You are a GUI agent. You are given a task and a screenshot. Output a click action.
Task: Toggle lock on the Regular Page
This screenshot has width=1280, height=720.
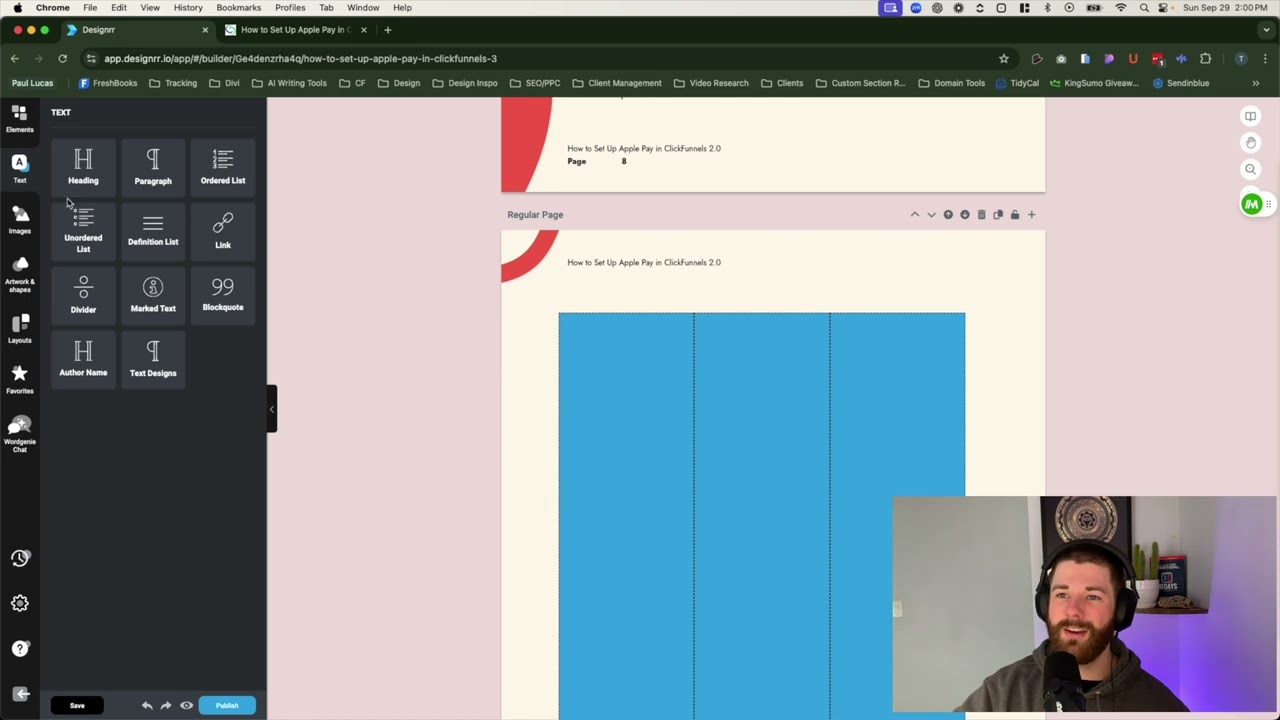click(1015, 215)
